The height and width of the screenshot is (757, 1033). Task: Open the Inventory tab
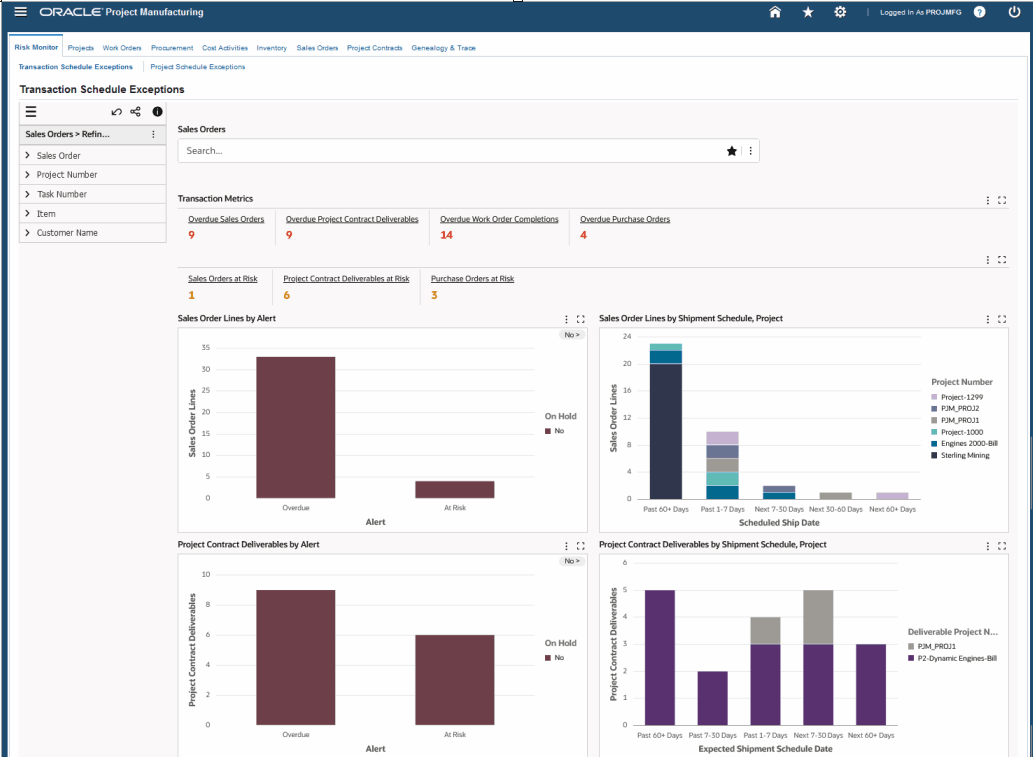coord(271,48)
